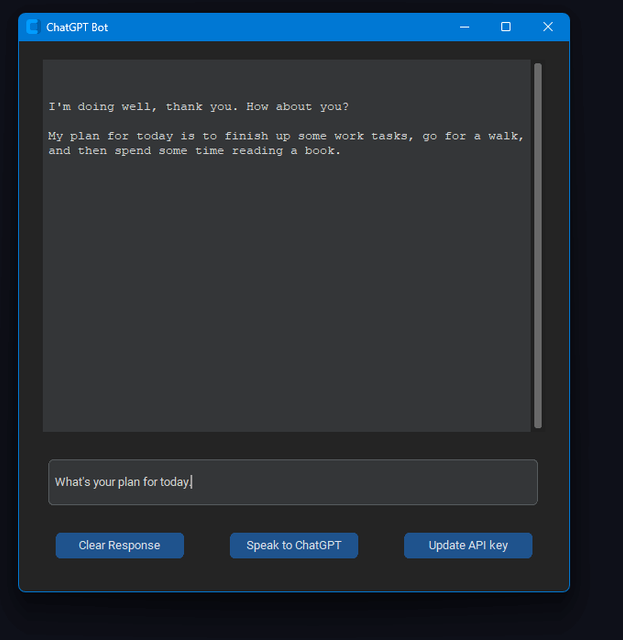Click the "ChatGPT Bot" window title
The image size is (623, 640).
(x=77, y=27)
